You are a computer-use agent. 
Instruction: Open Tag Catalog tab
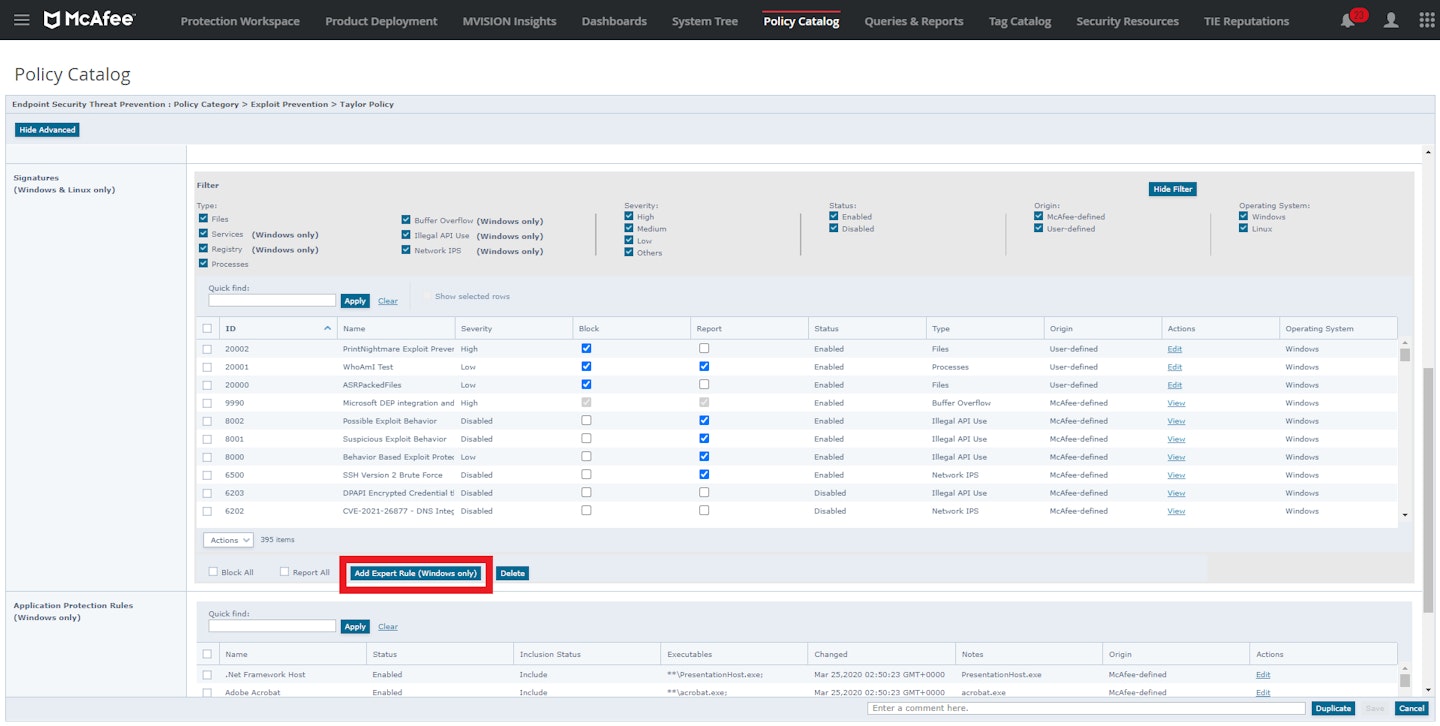click(x=1020, y=21)
